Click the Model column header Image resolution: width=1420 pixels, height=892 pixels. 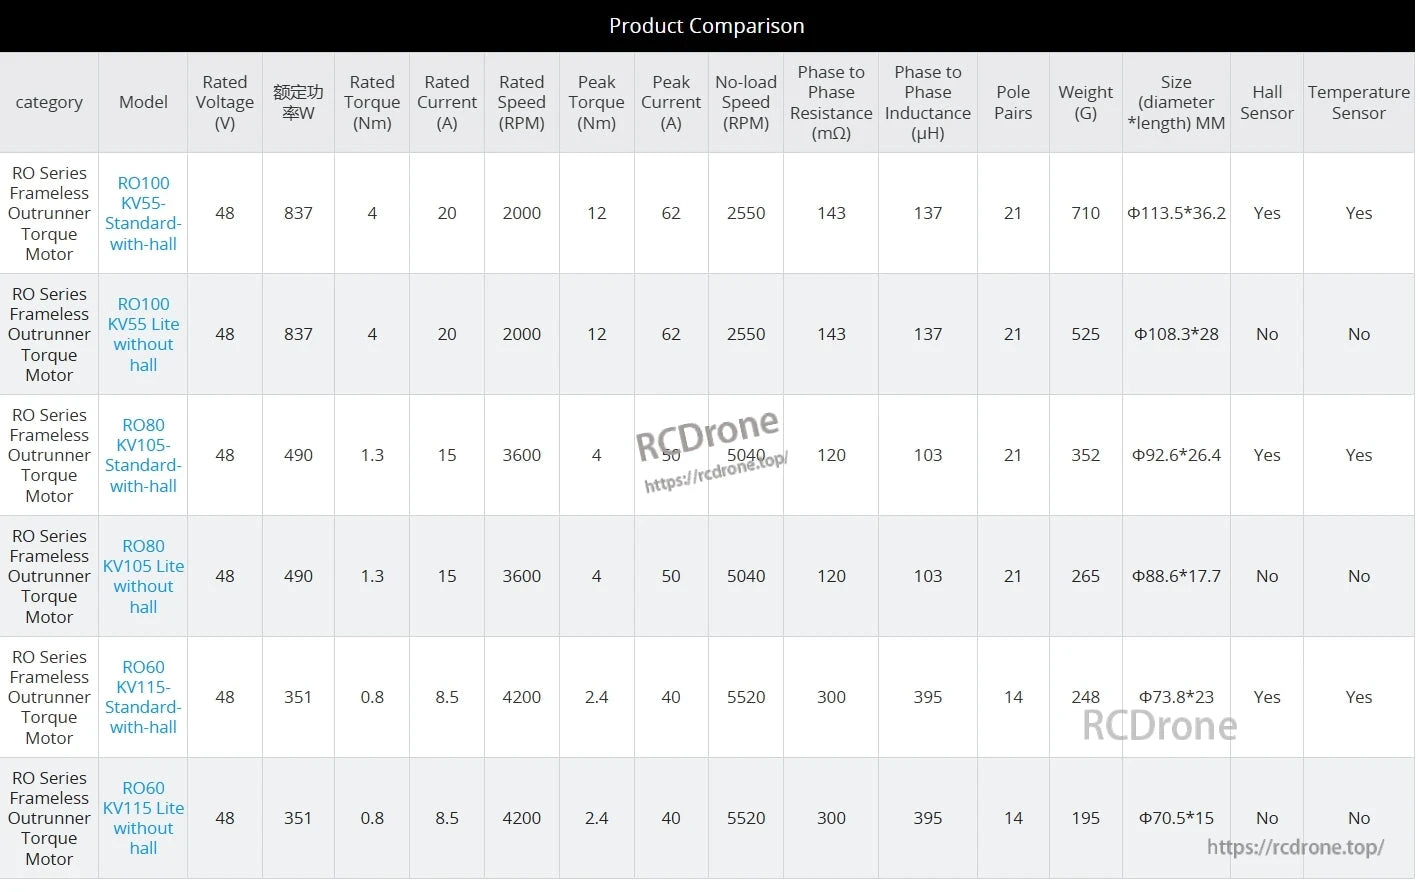(143, 102)
